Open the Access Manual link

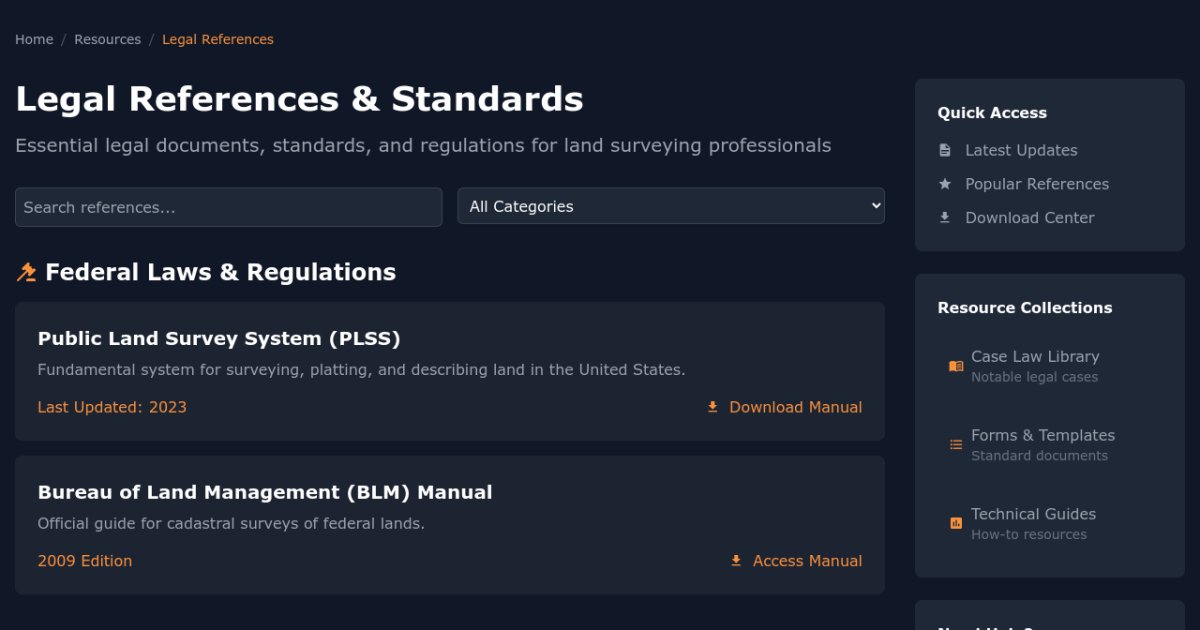(x=807, y=561)
